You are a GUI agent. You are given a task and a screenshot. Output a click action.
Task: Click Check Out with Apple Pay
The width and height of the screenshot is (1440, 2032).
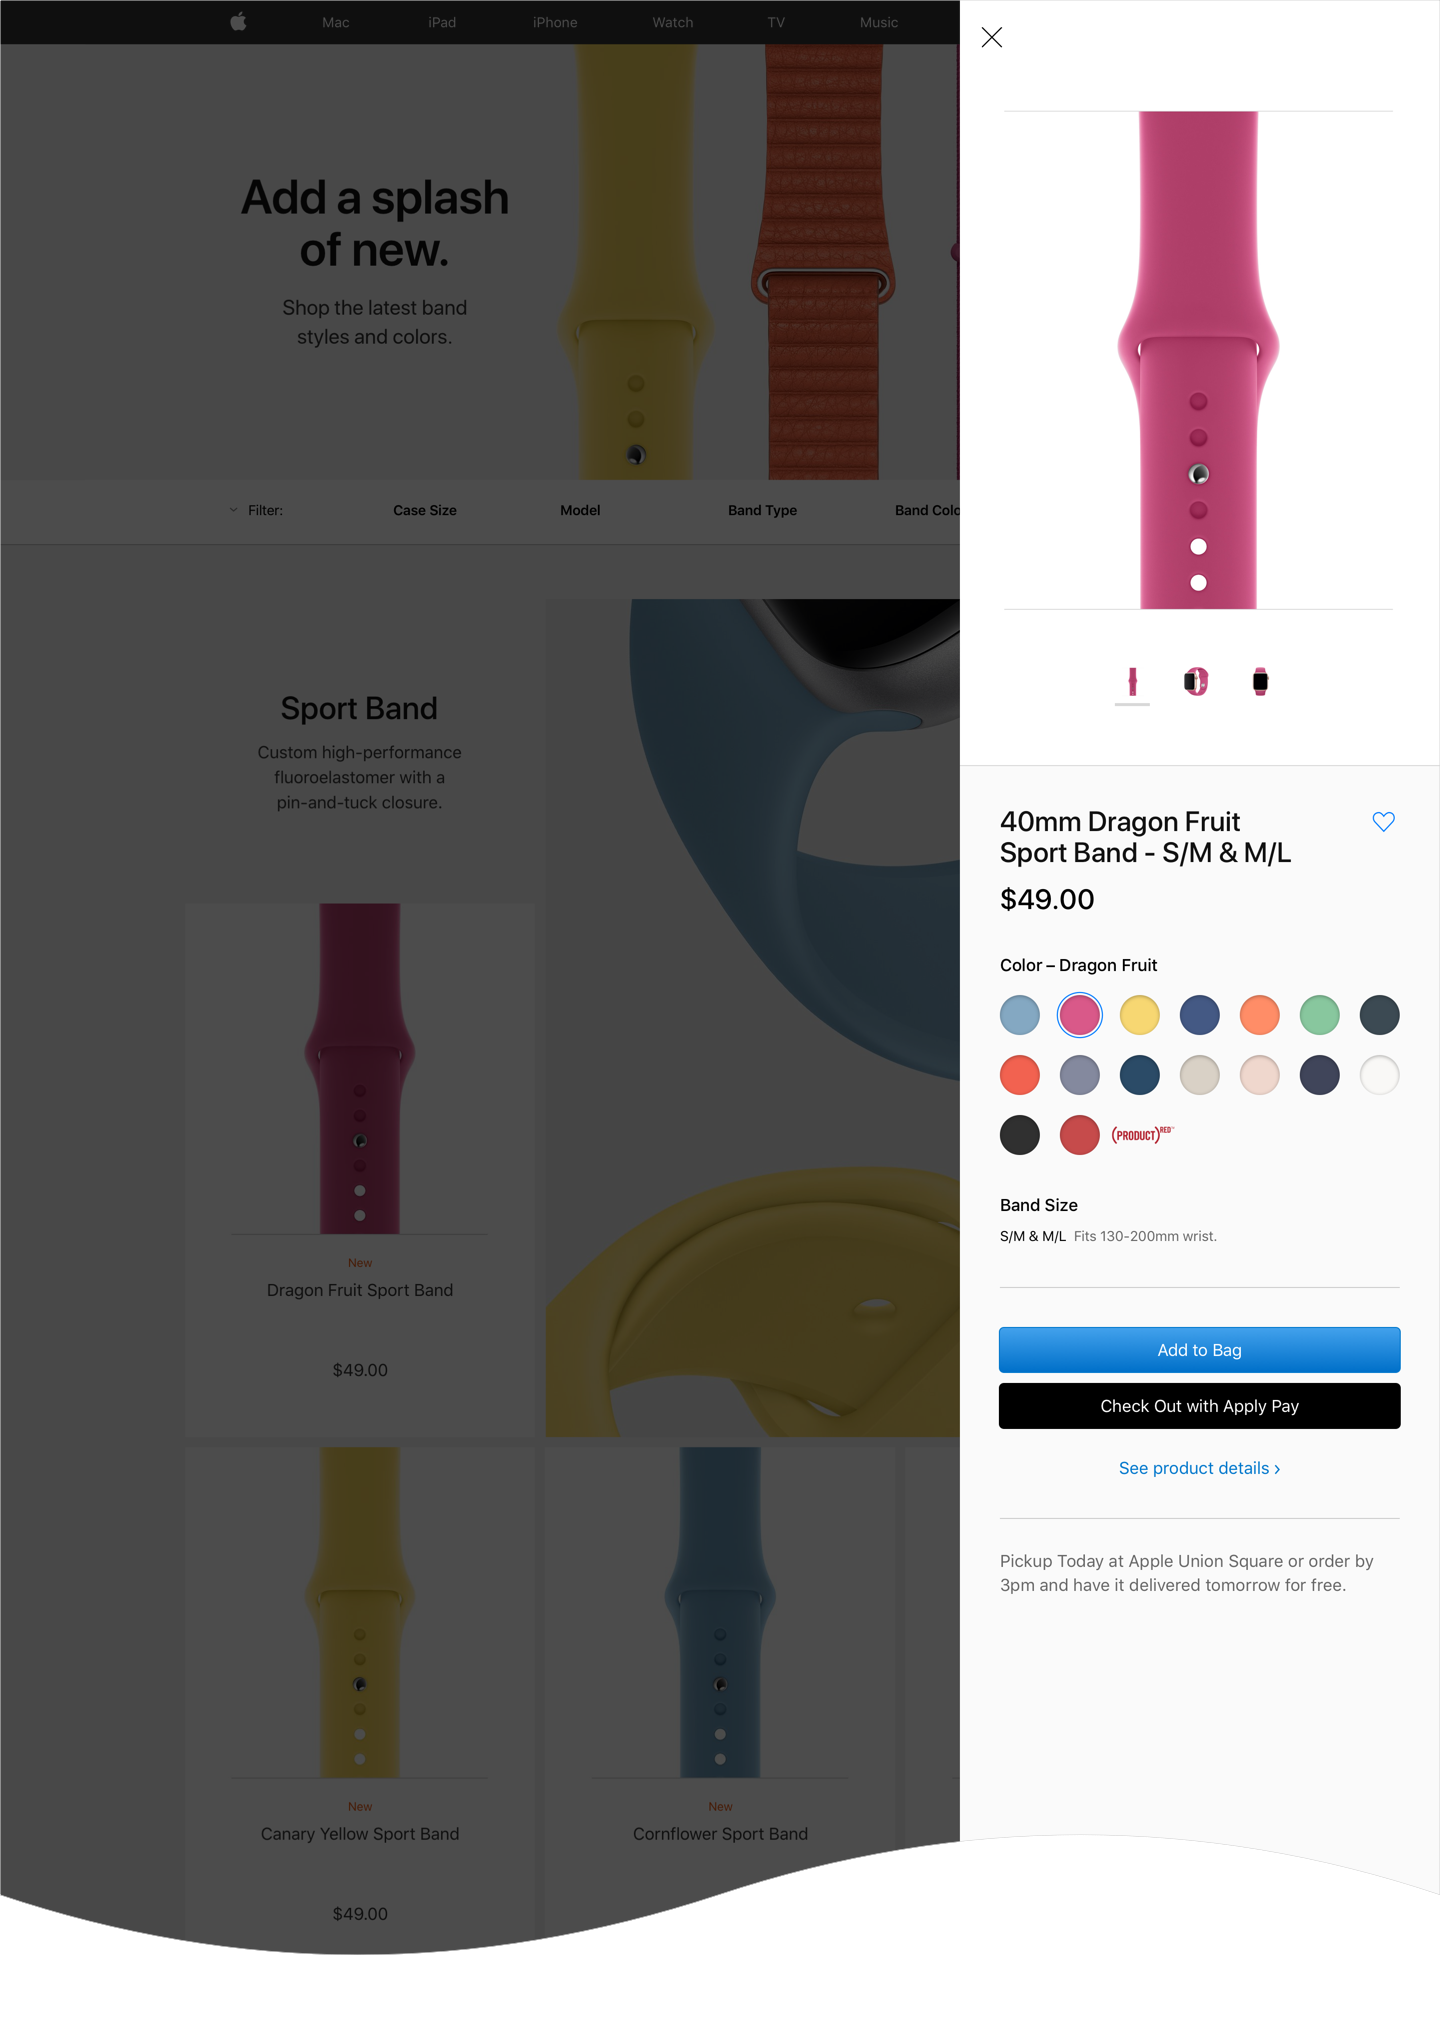tap(1199, 1406)
